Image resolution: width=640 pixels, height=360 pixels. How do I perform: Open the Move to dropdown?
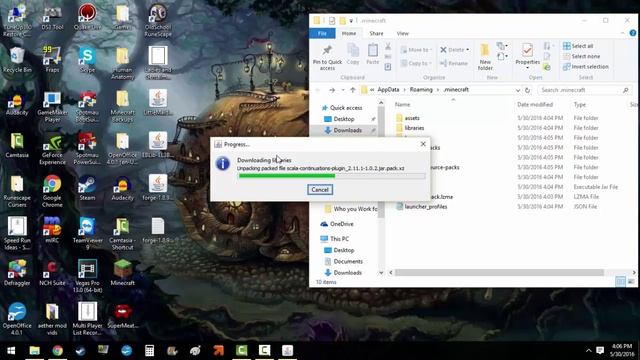(x=416, y=50)
